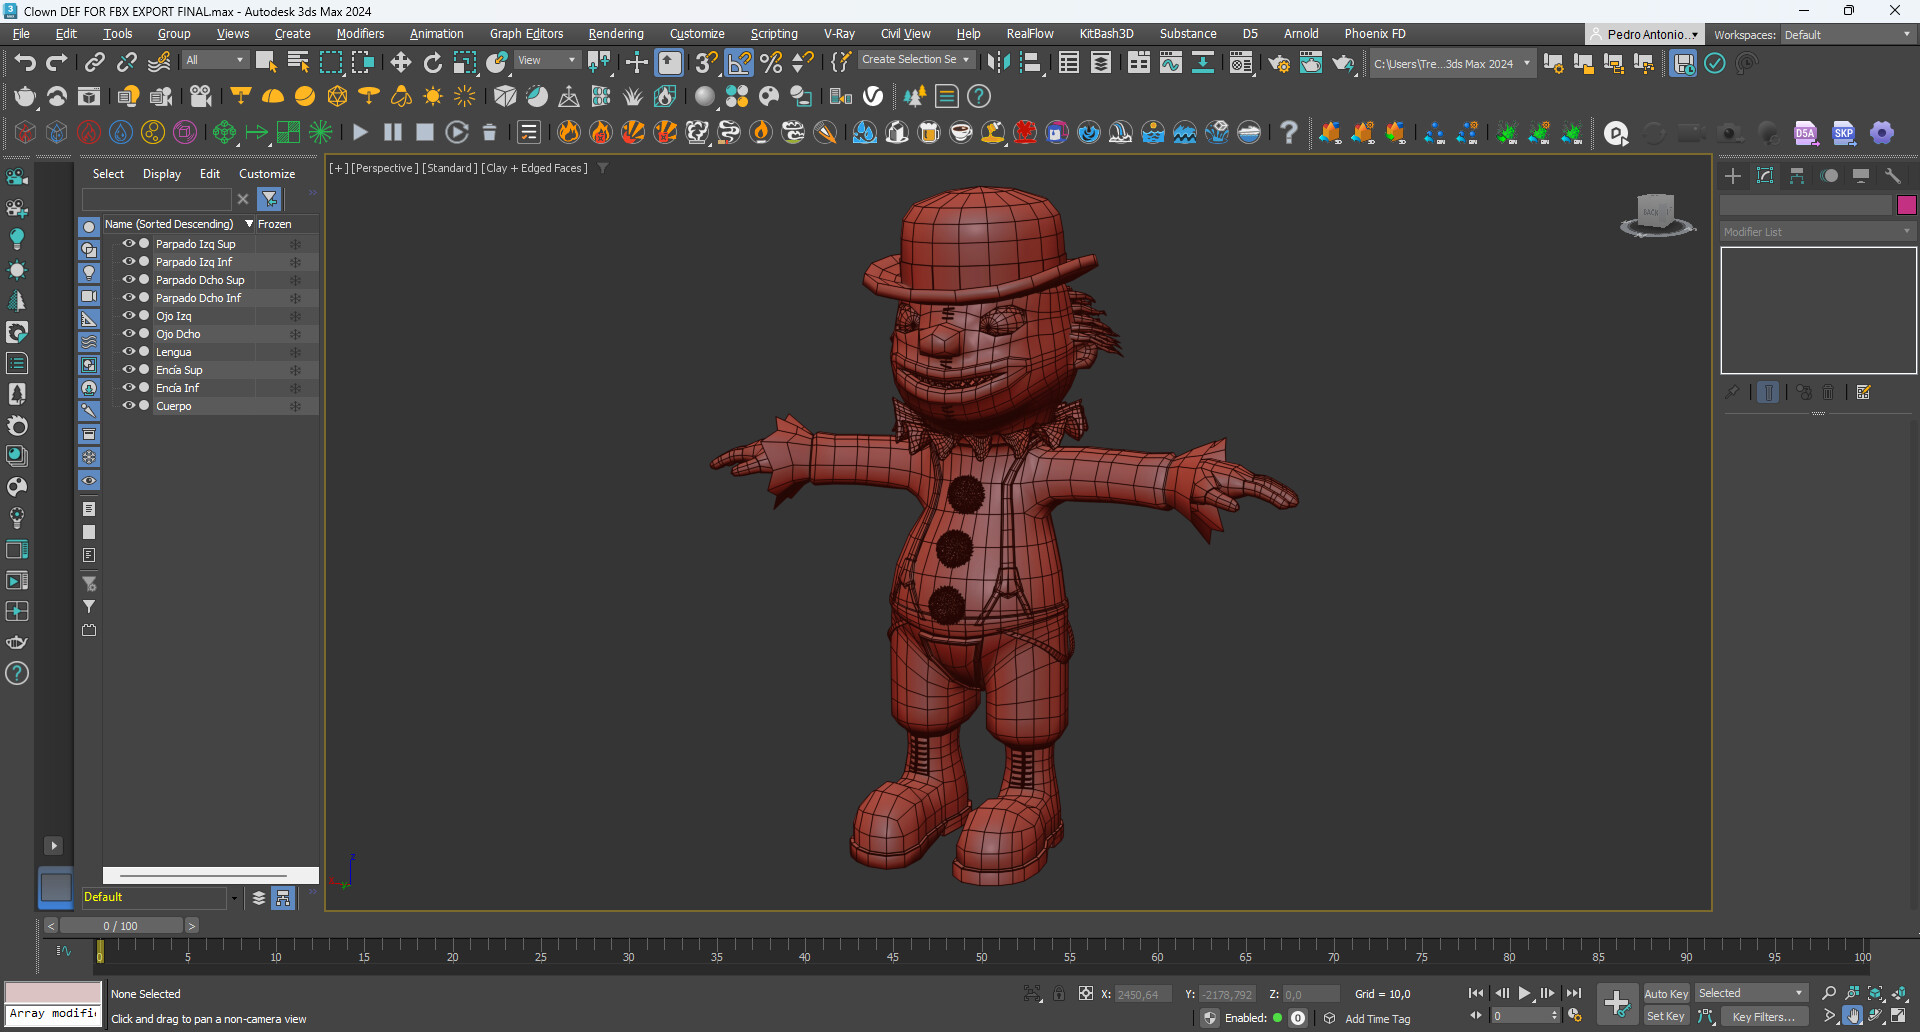Open the Modifiers menu

click(x=360, y=33)
